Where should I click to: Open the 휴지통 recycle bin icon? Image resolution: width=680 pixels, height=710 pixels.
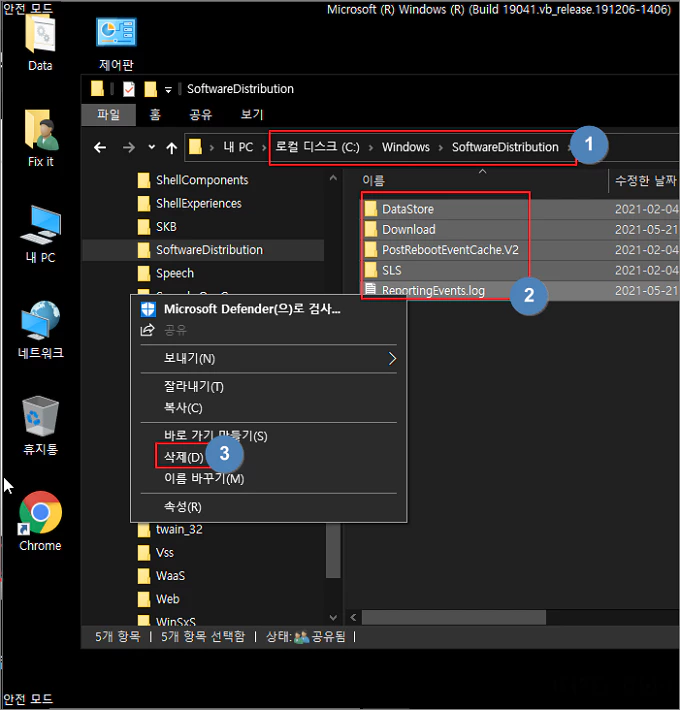[x=41, y=426]
